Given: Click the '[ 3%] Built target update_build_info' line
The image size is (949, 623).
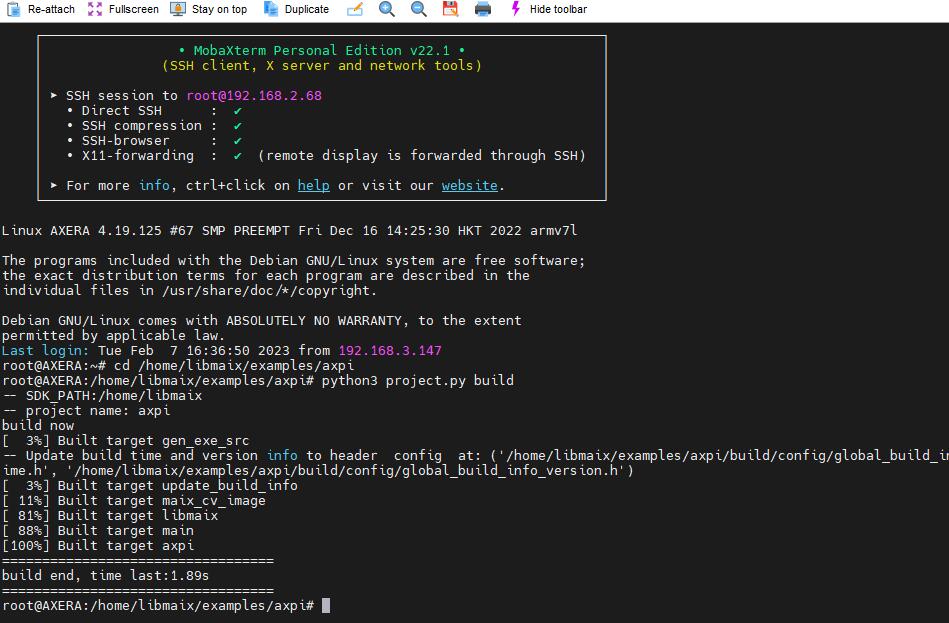Looking at the screenshot, I should click(x=150, y=486).
